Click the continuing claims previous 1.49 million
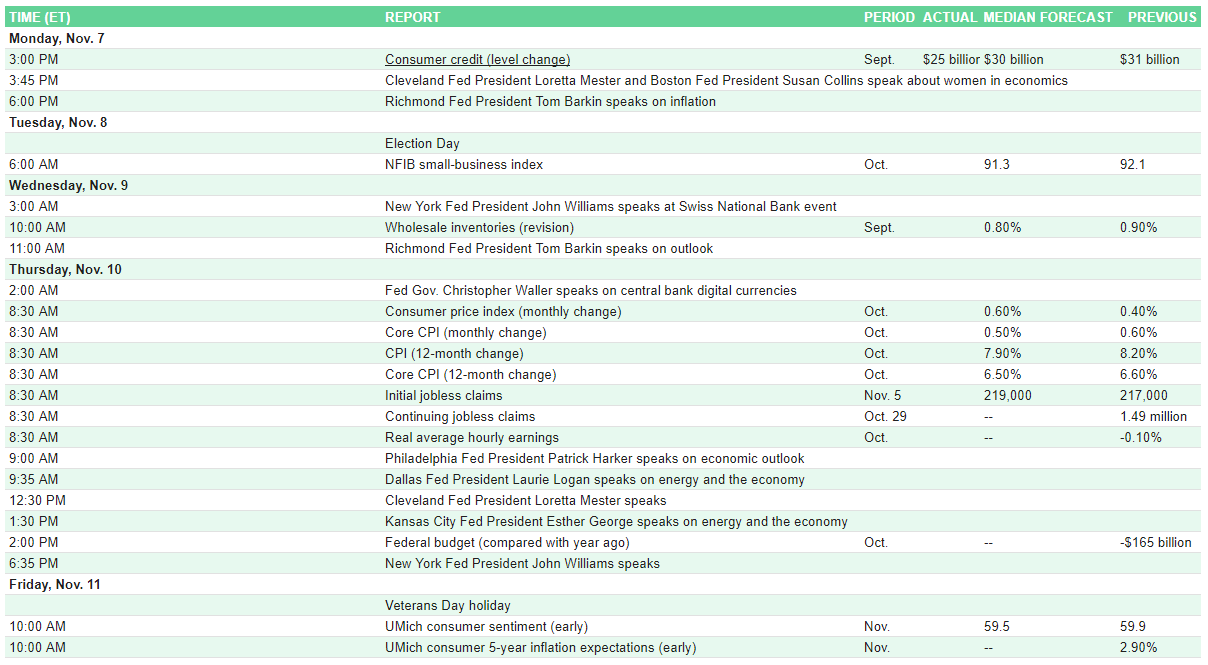This screenshot has height=665, width=1208. 1154,416
